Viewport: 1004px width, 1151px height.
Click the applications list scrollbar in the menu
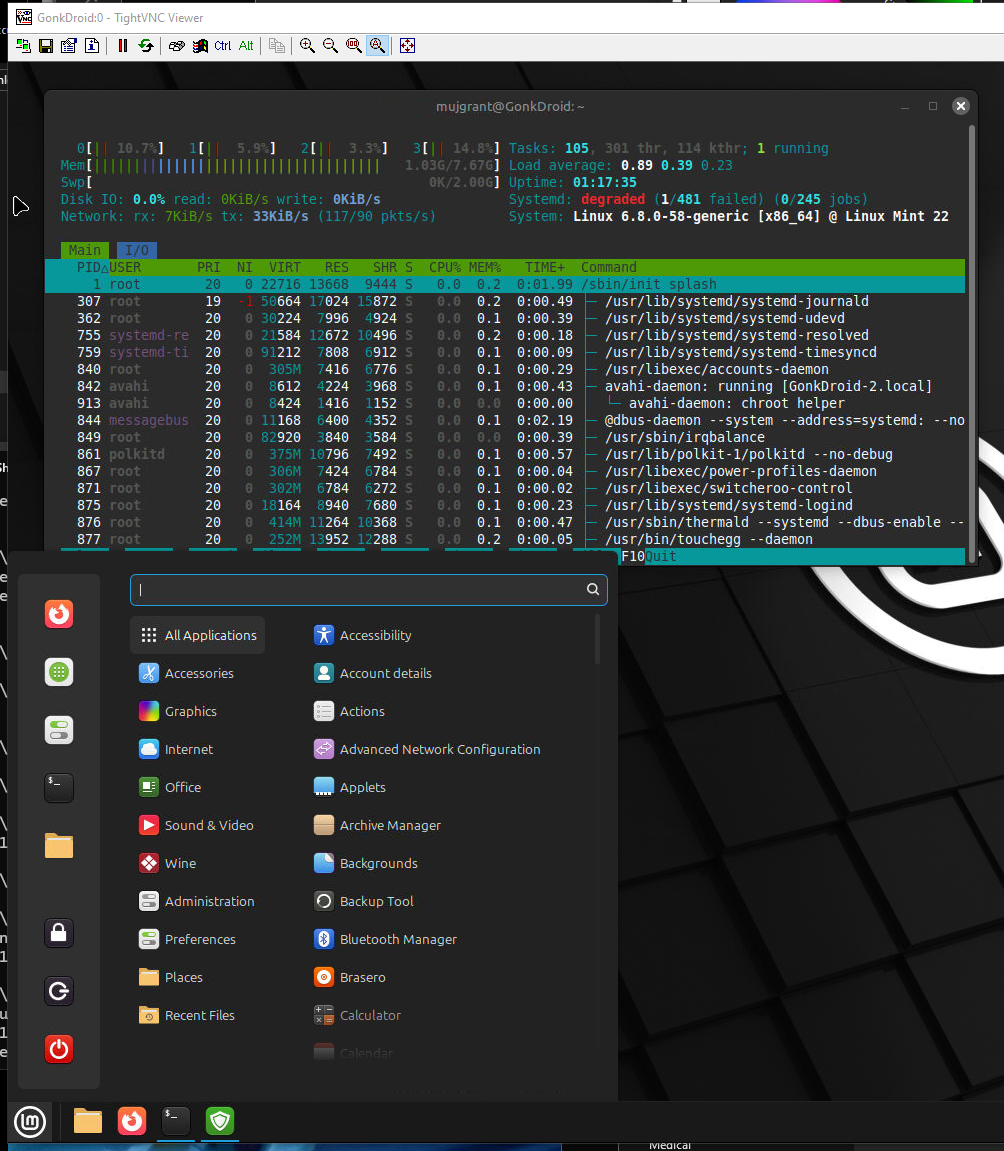click(x=597, y=639)
